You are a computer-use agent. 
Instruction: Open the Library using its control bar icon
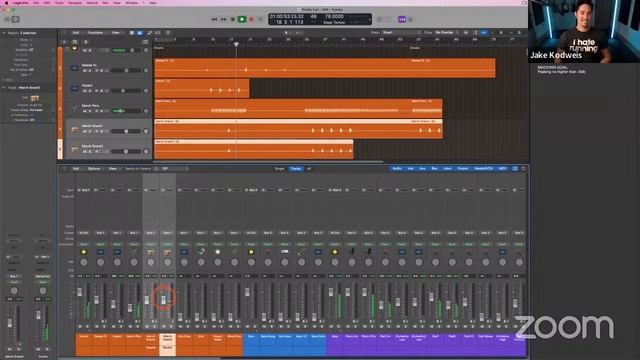[7, 19]
